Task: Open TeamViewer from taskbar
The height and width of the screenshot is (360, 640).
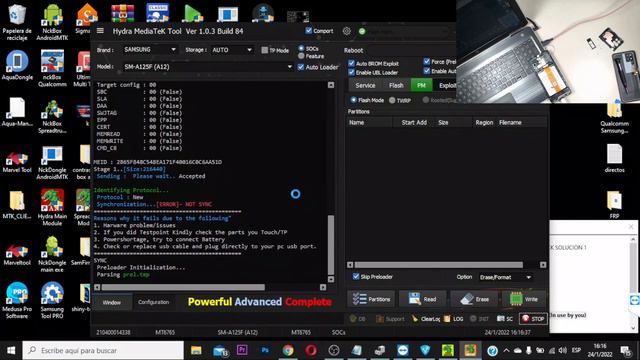Action: click(403, 350)
